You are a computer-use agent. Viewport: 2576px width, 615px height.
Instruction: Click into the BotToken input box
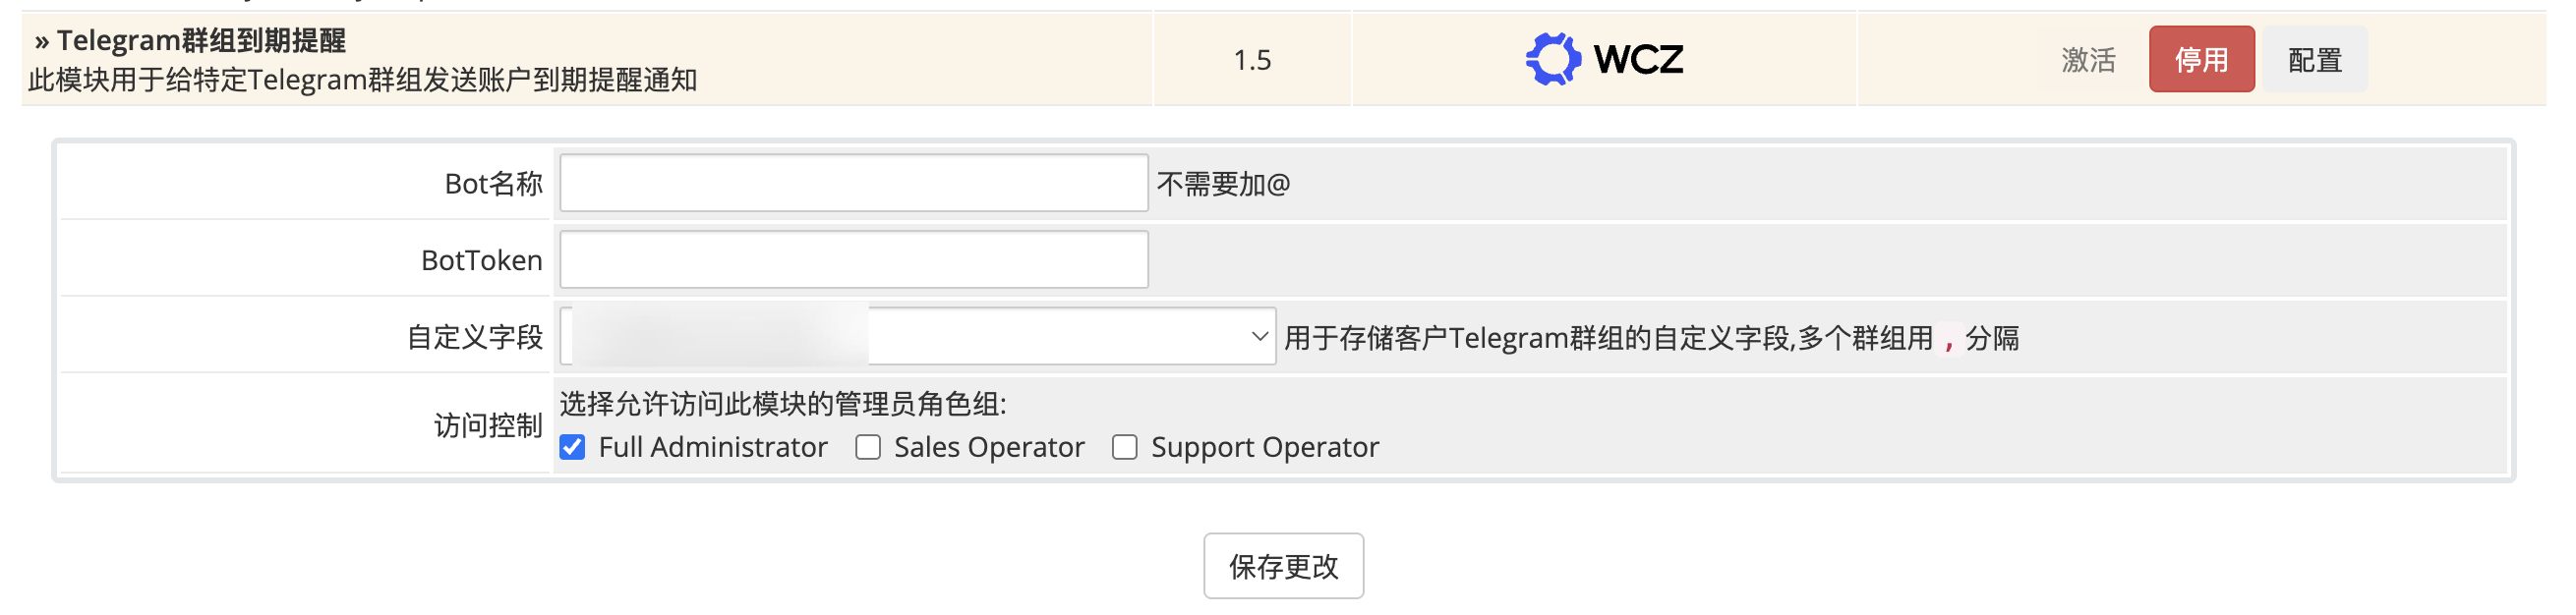click(x=853, y=260)
